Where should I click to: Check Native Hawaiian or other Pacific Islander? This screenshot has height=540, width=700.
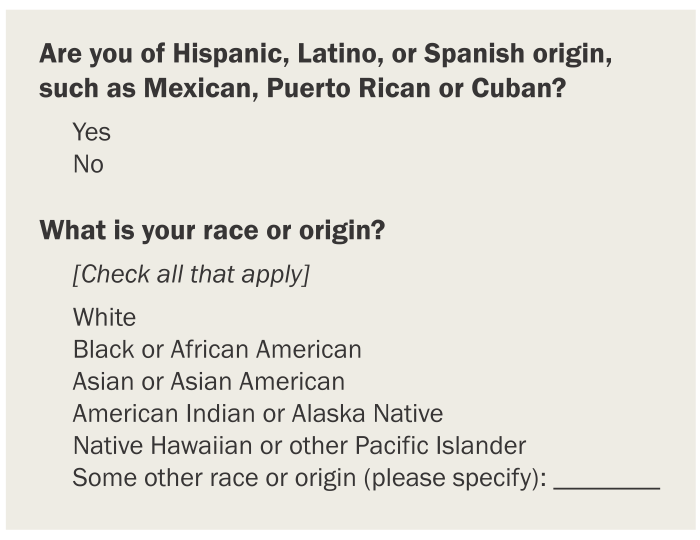coord(299,445)
